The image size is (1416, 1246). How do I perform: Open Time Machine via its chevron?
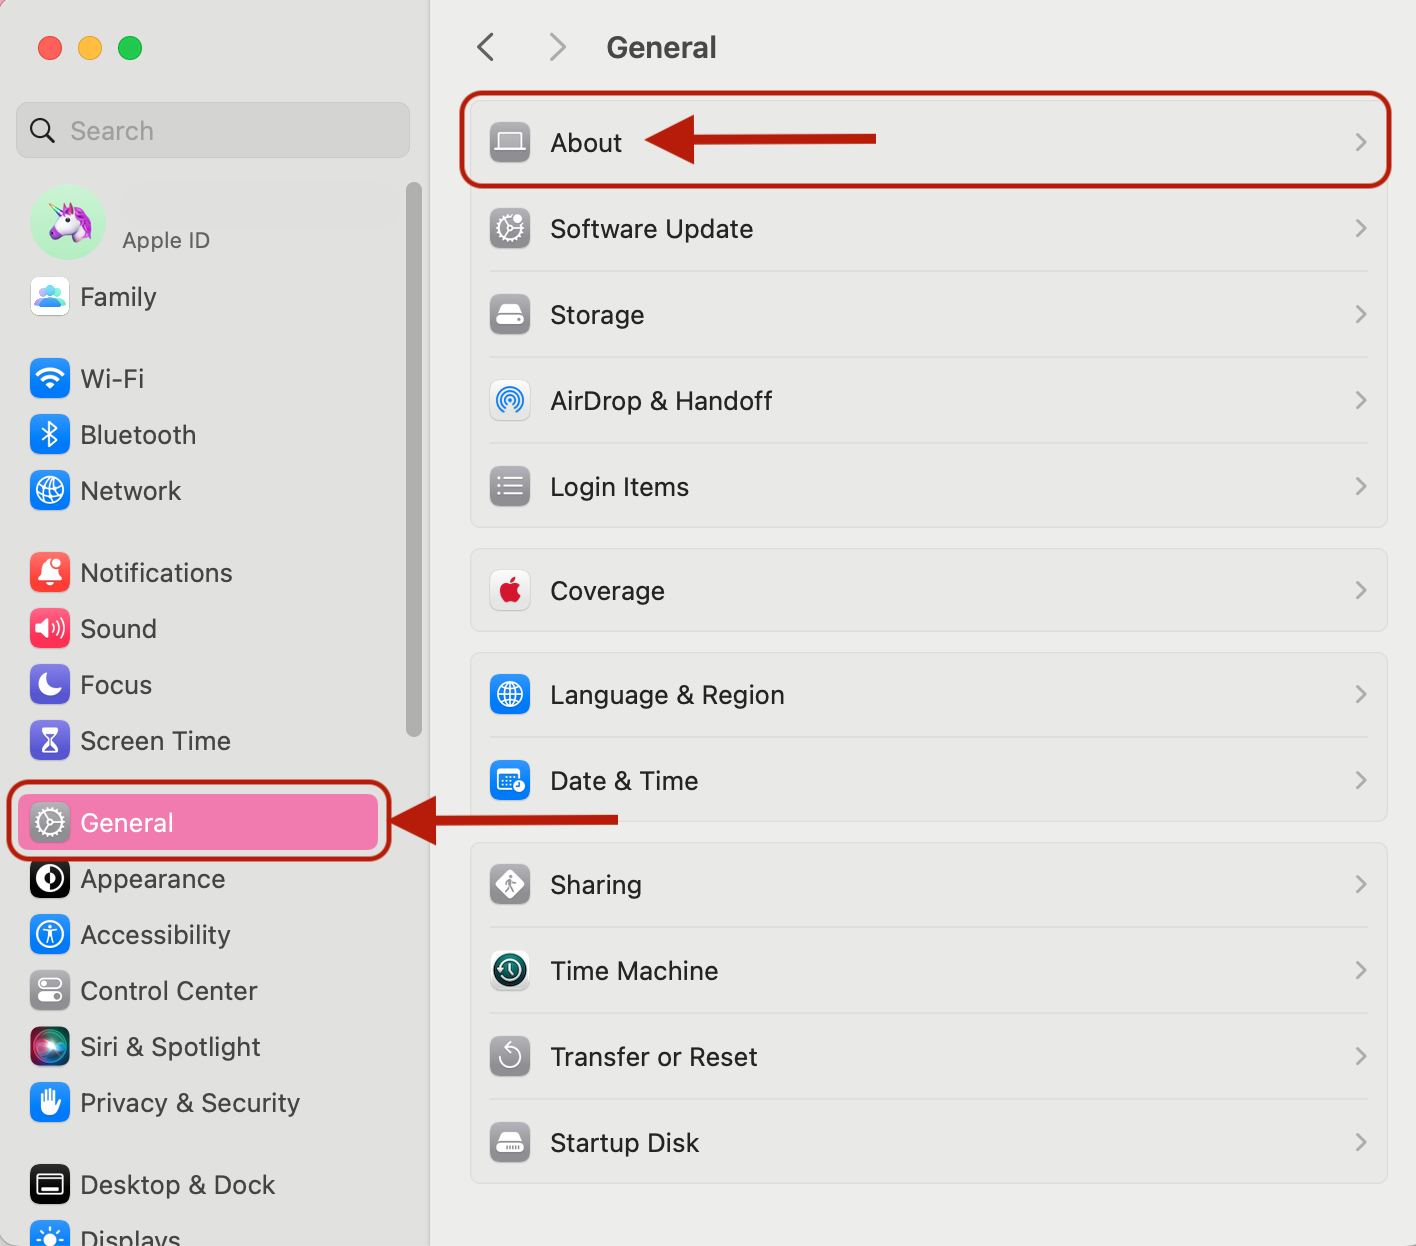[1360, 970]
